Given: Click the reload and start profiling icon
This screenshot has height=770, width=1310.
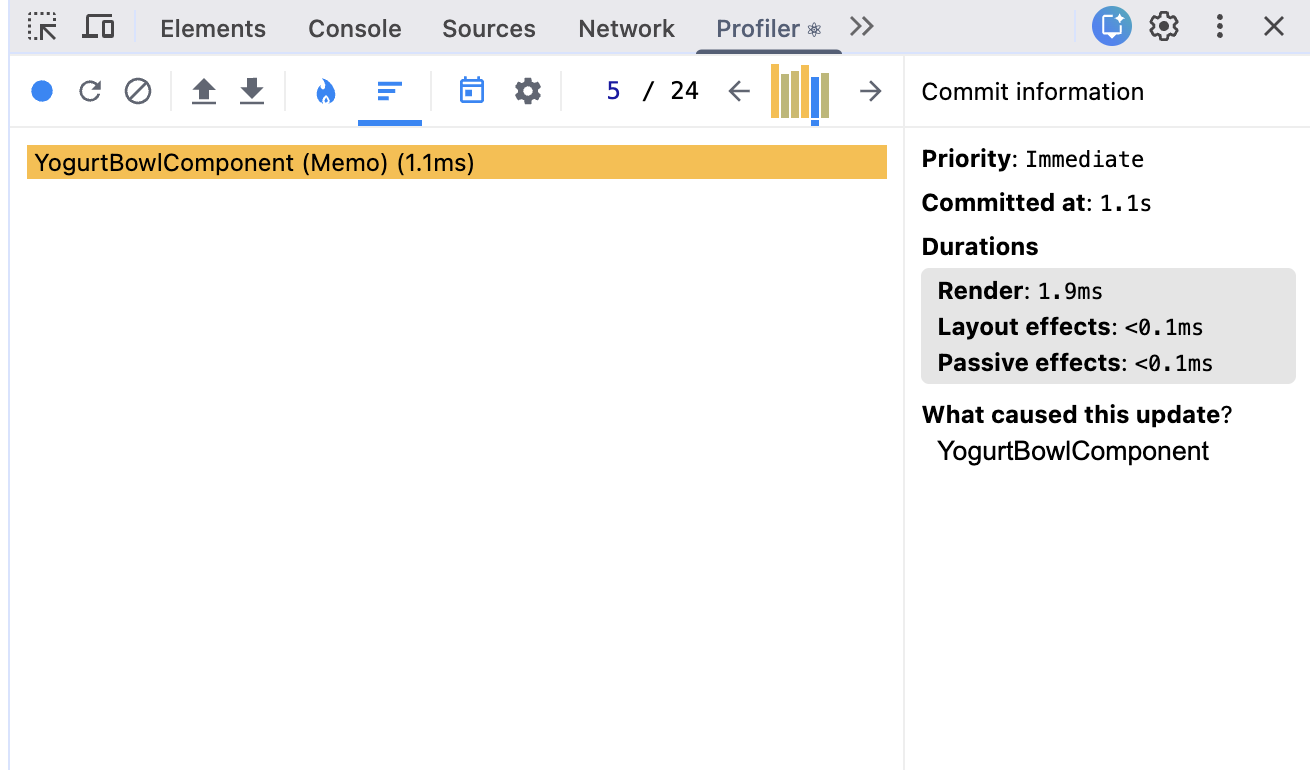Looking at the screenshot, I should coord(90,92).
